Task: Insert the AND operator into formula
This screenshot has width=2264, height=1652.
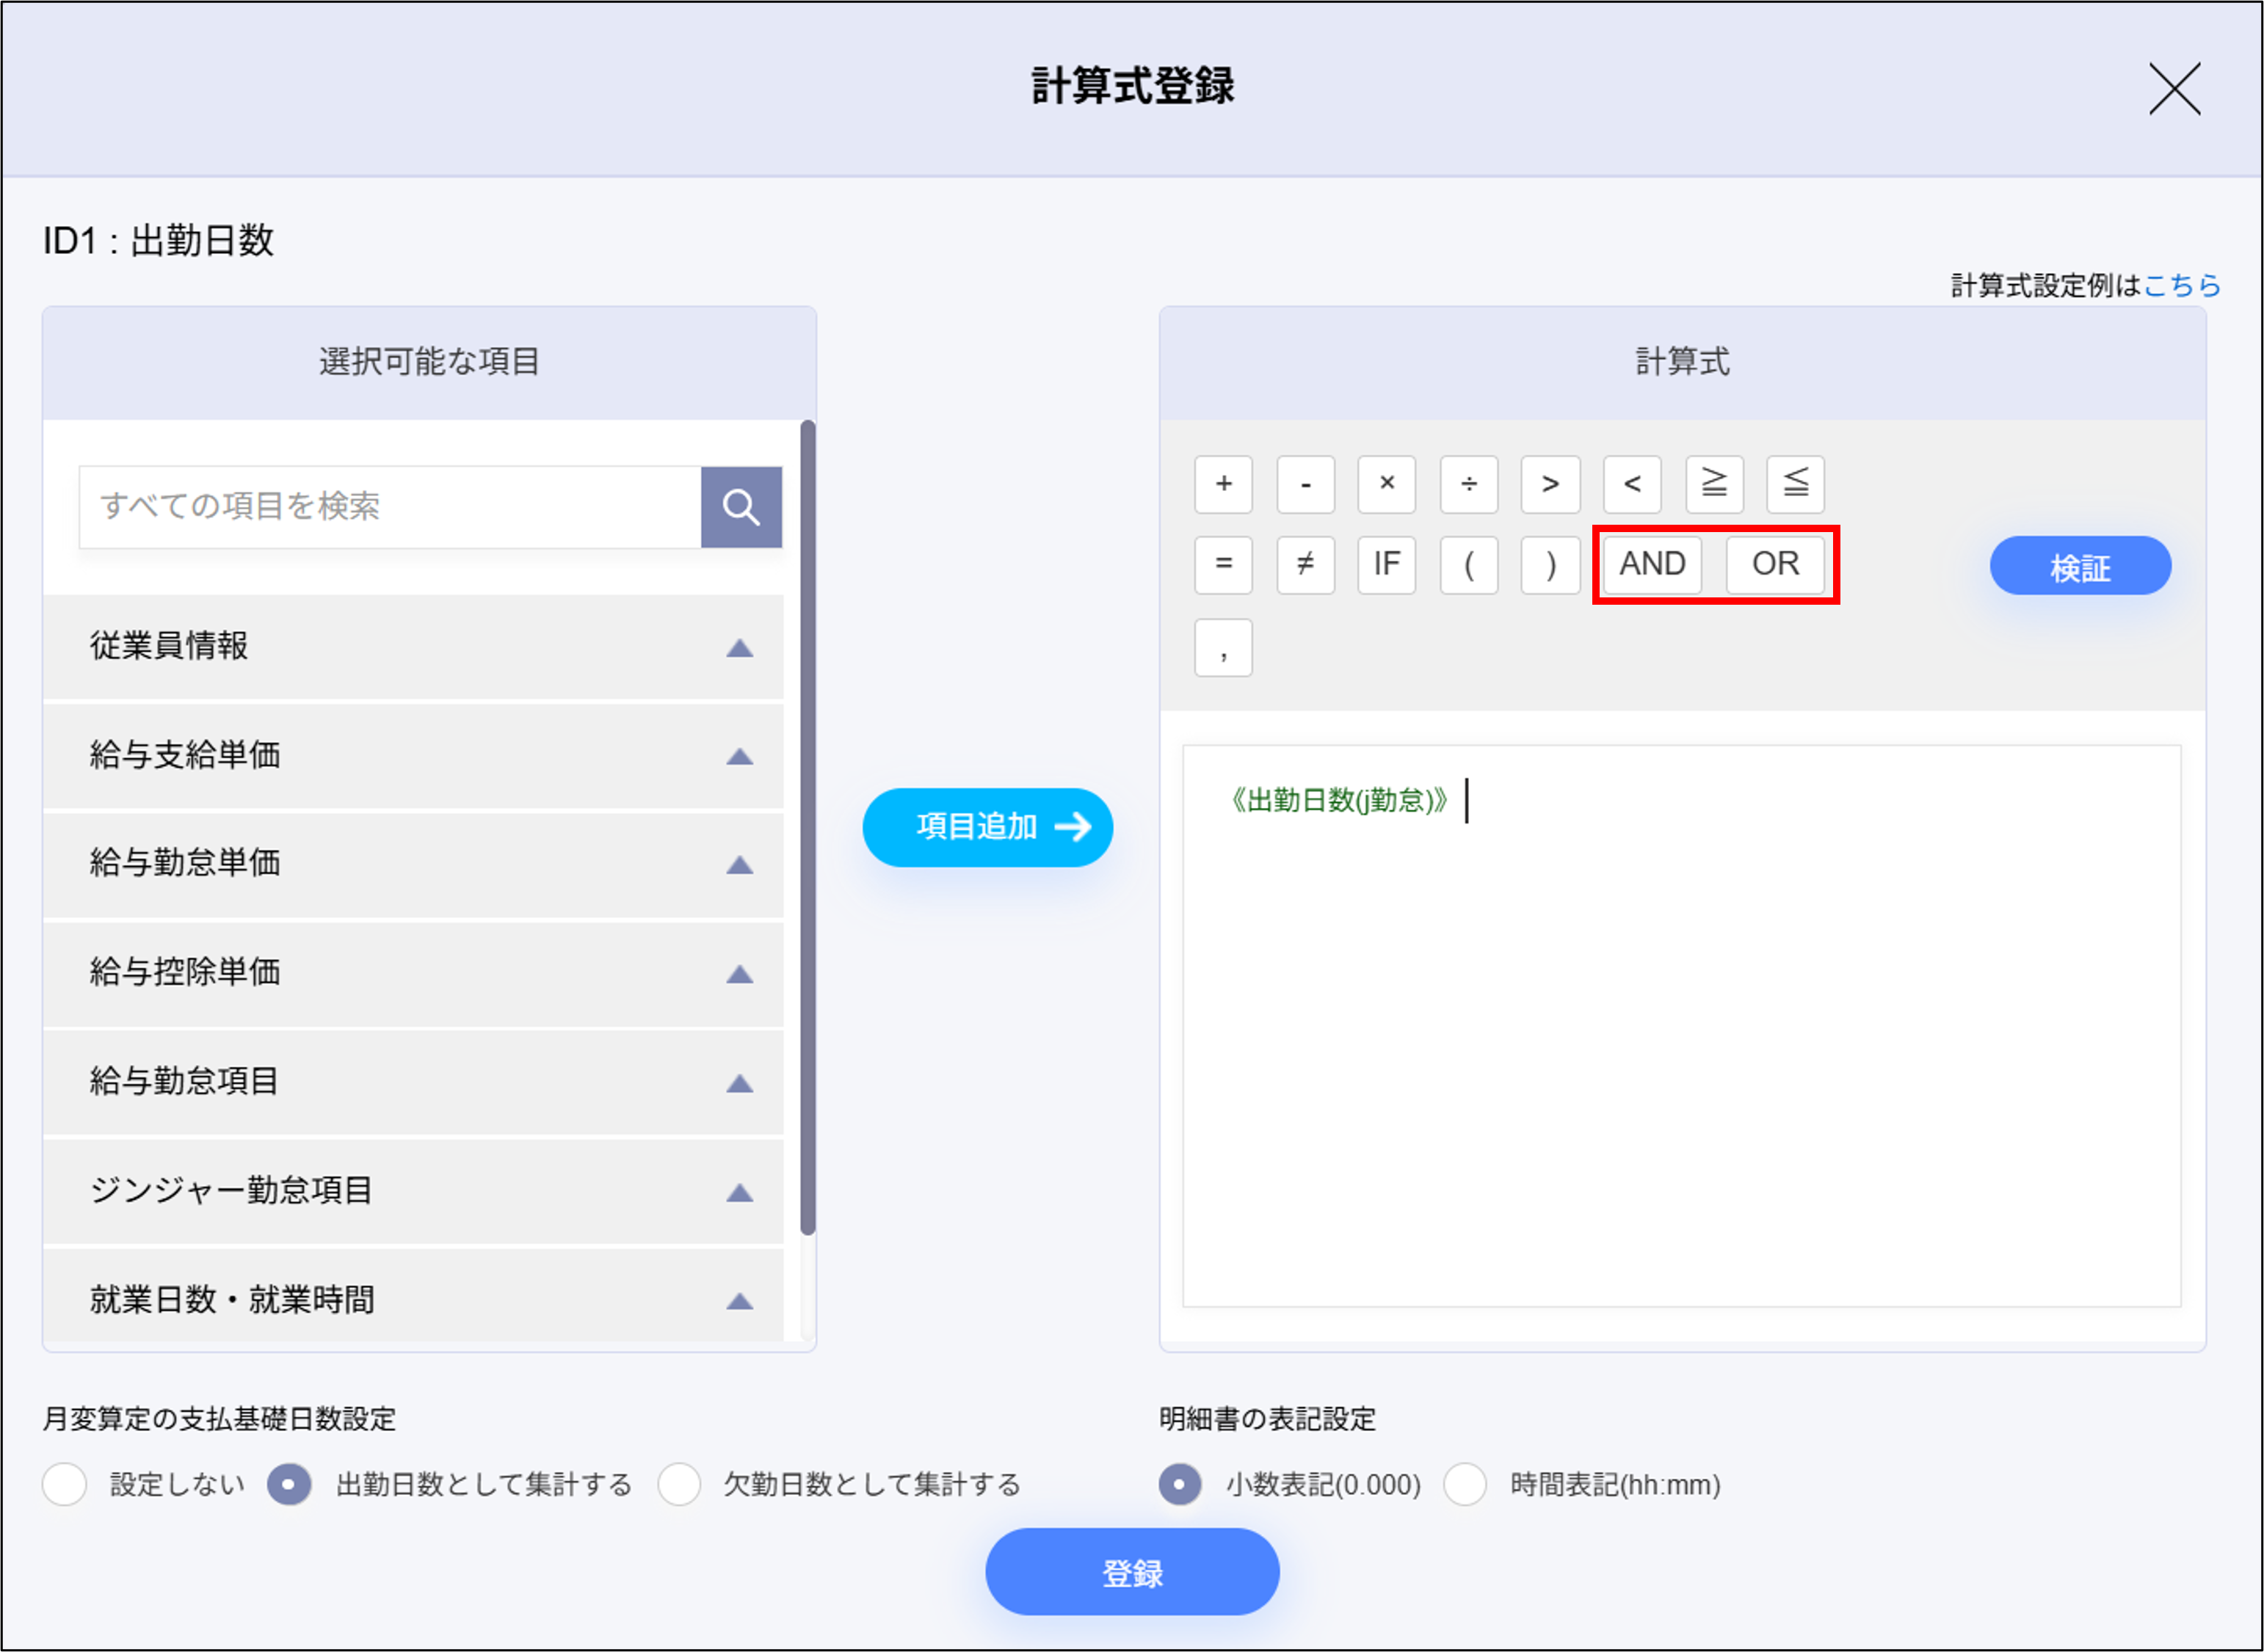Action: [x=1650, y=565]
